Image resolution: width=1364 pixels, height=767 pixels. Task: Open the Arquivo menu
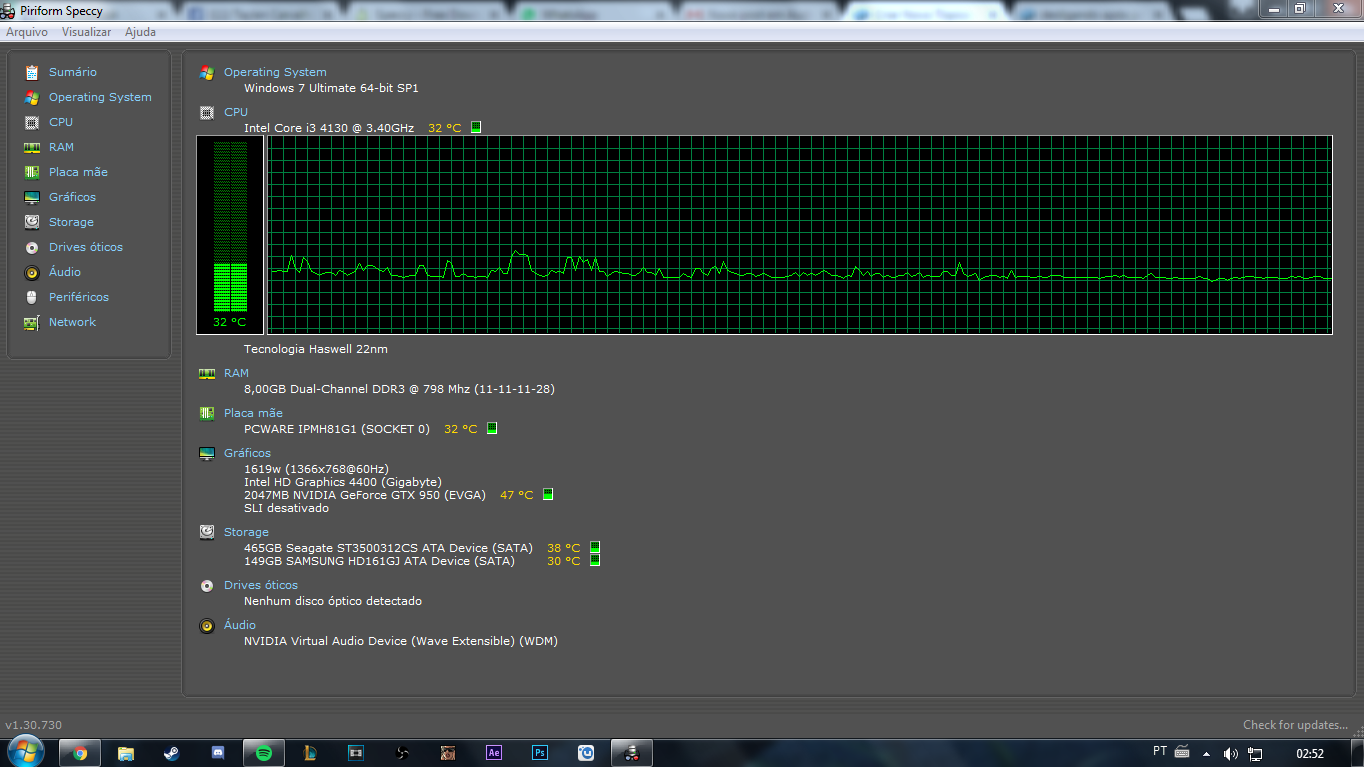click(x=27, y=32)
